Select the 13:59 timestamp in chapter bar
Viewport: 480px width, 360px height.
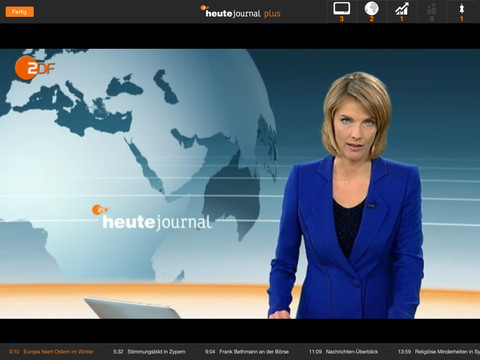pos(404,352)
